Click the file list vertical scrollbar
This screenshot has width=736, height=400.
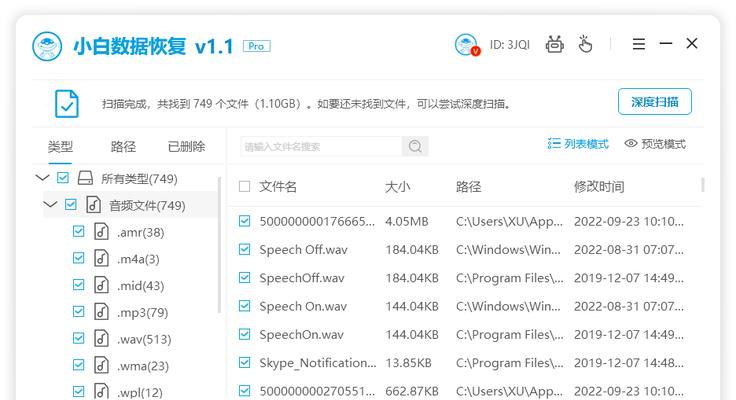pos(703,185)
